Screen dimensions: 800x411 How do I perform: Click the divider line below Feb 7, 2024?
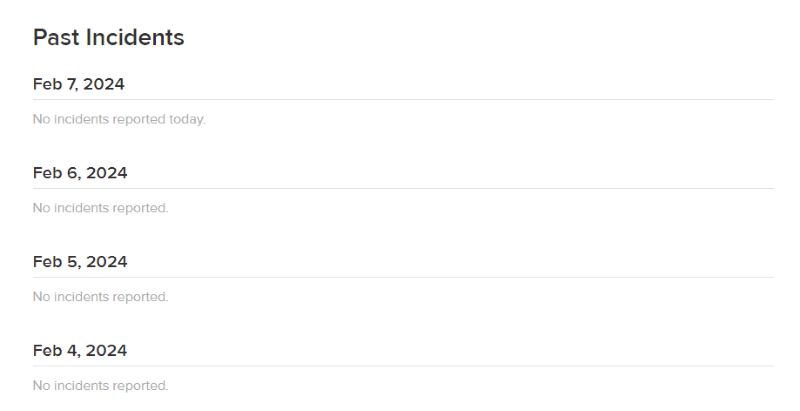tap(404, 99)
